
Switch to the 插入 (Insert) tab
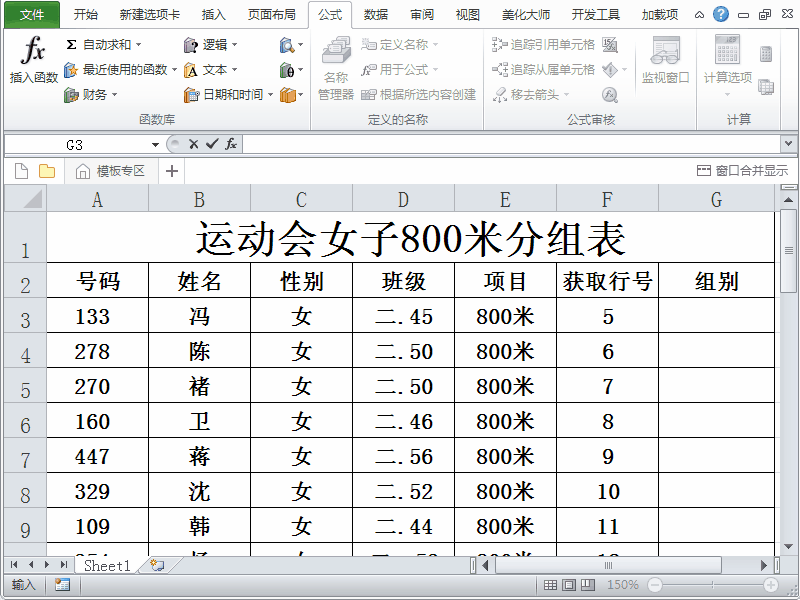214,14
